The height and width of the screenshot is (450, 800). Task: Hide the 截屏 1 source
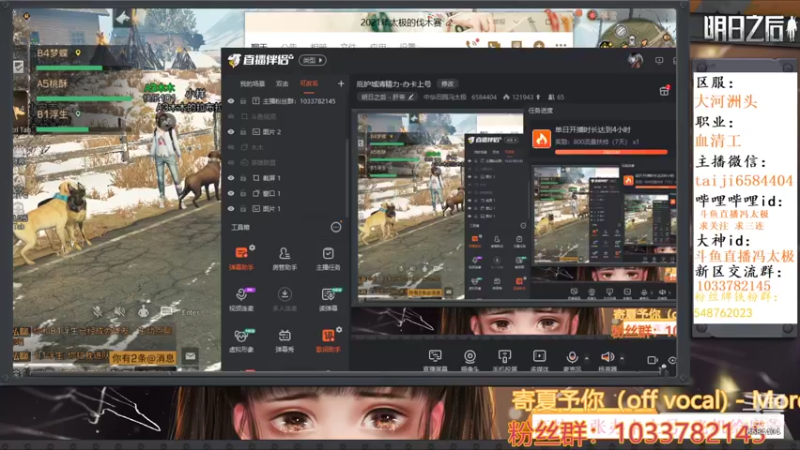point(231,178)
